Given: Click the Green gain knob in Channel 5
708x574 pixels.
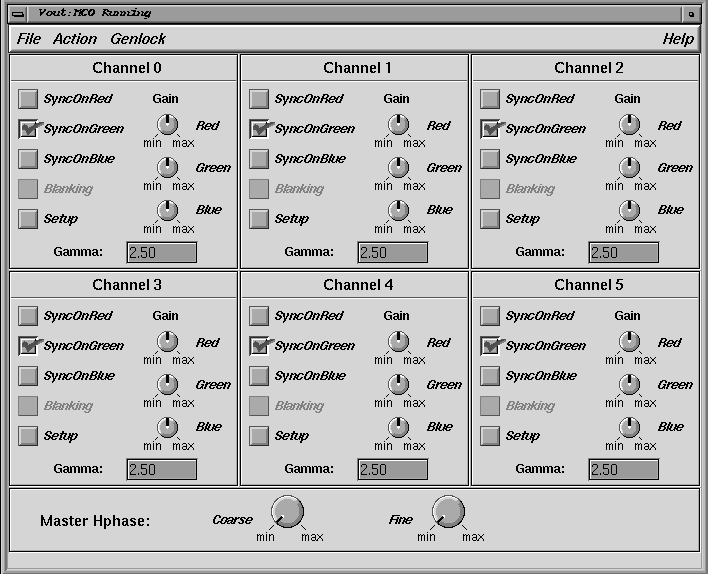Looking at the screenshot, I should click(x=629, y=385).
